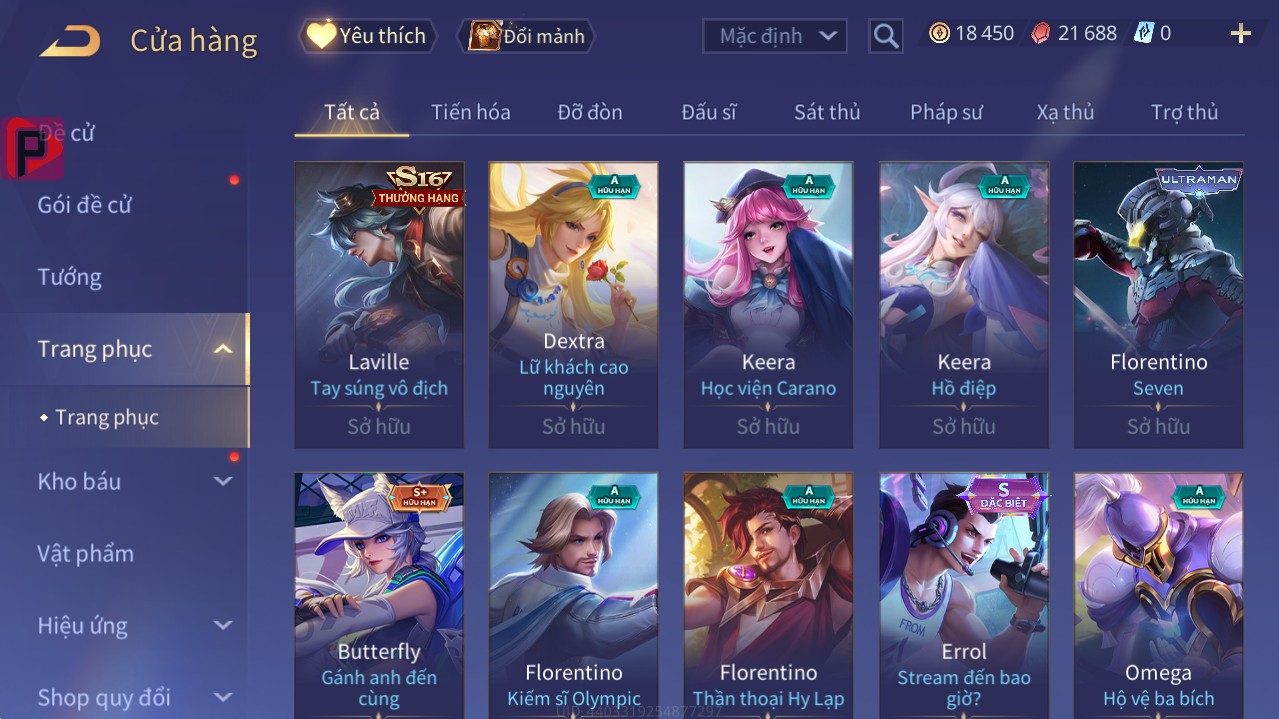The image size is (1279, 719).
Task: Expand the Hiệu ứng sidebar section
Action: (x=223, y=626)
